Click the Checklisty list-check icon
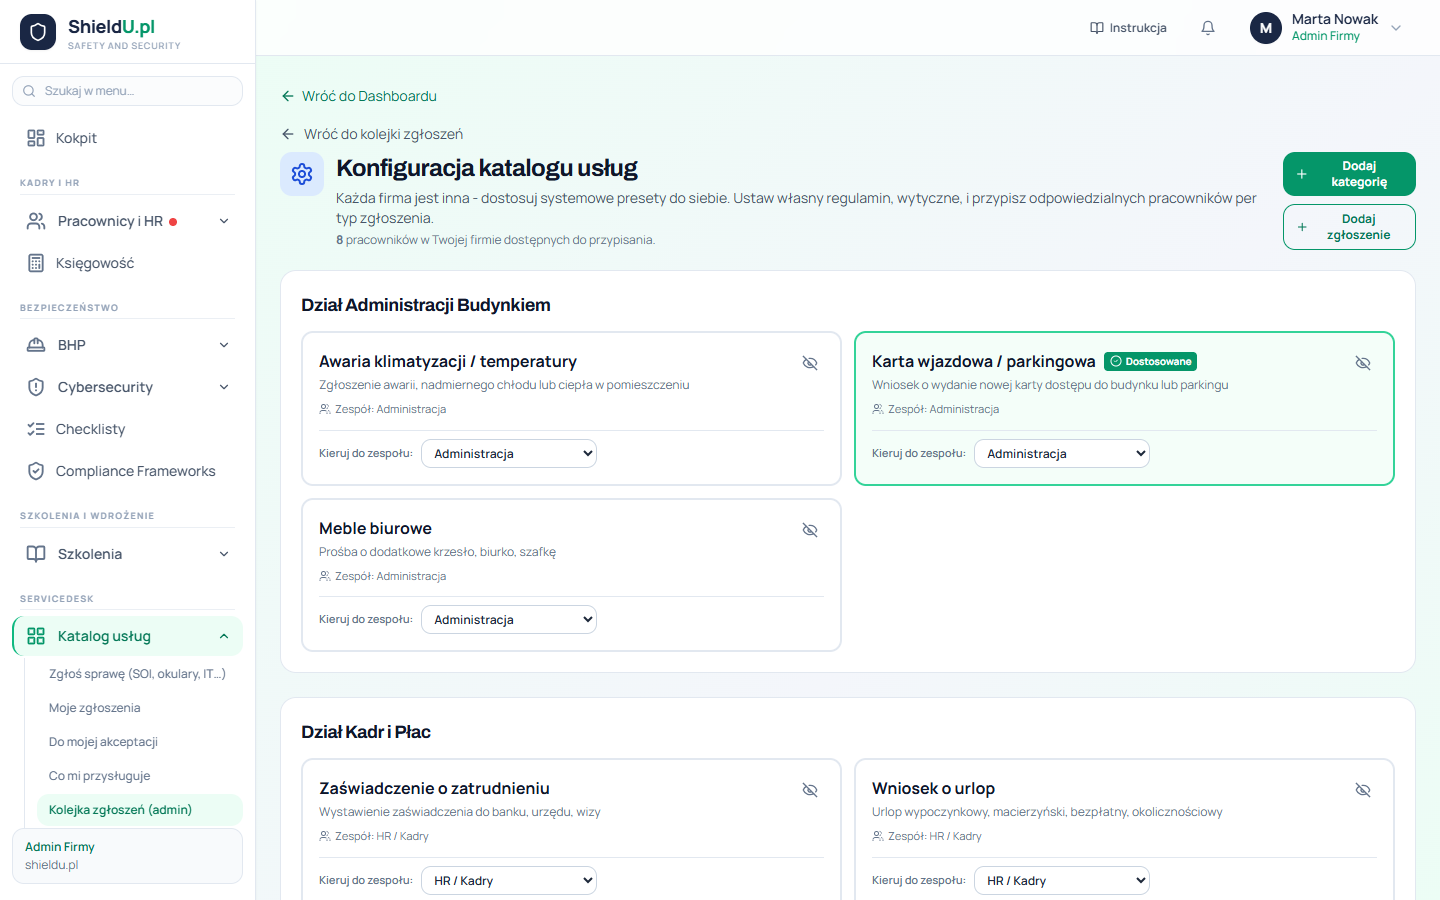Image resolution: width=1440 pixels, height=900 pixels. click(x=36, y=429)
